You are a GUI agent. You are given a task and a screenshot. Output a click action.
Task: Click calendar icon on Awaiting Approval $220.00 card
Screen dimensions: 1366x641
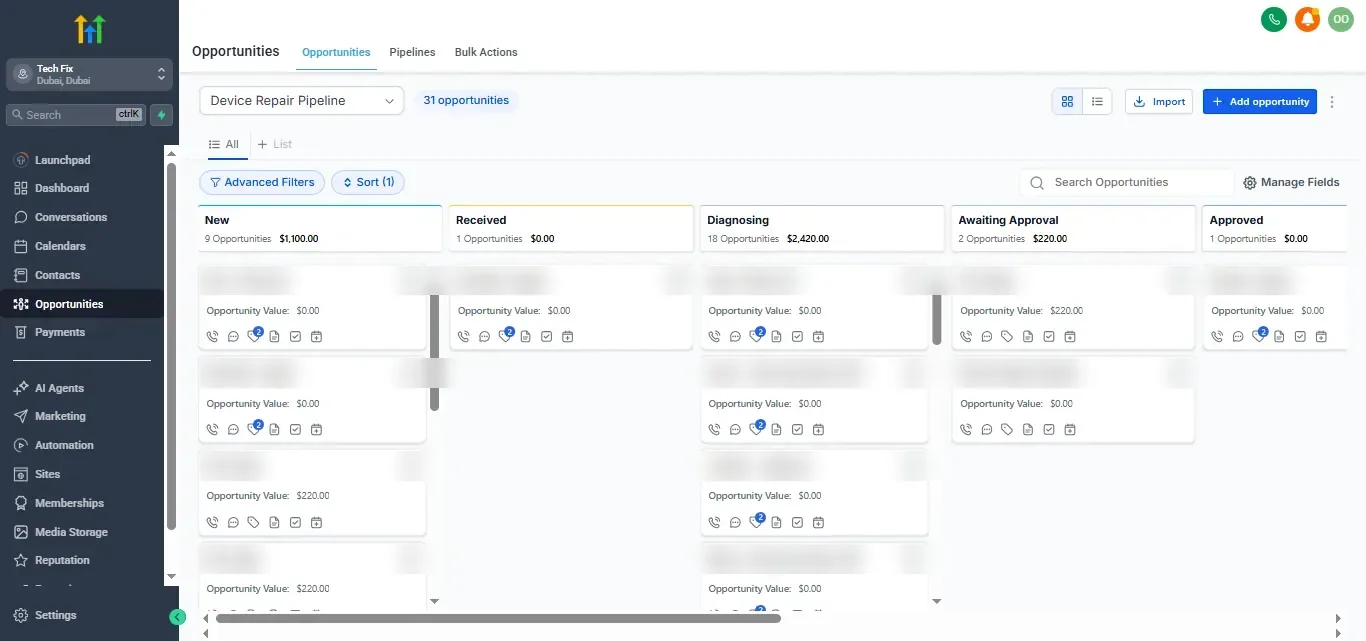tap(1070, 337)
